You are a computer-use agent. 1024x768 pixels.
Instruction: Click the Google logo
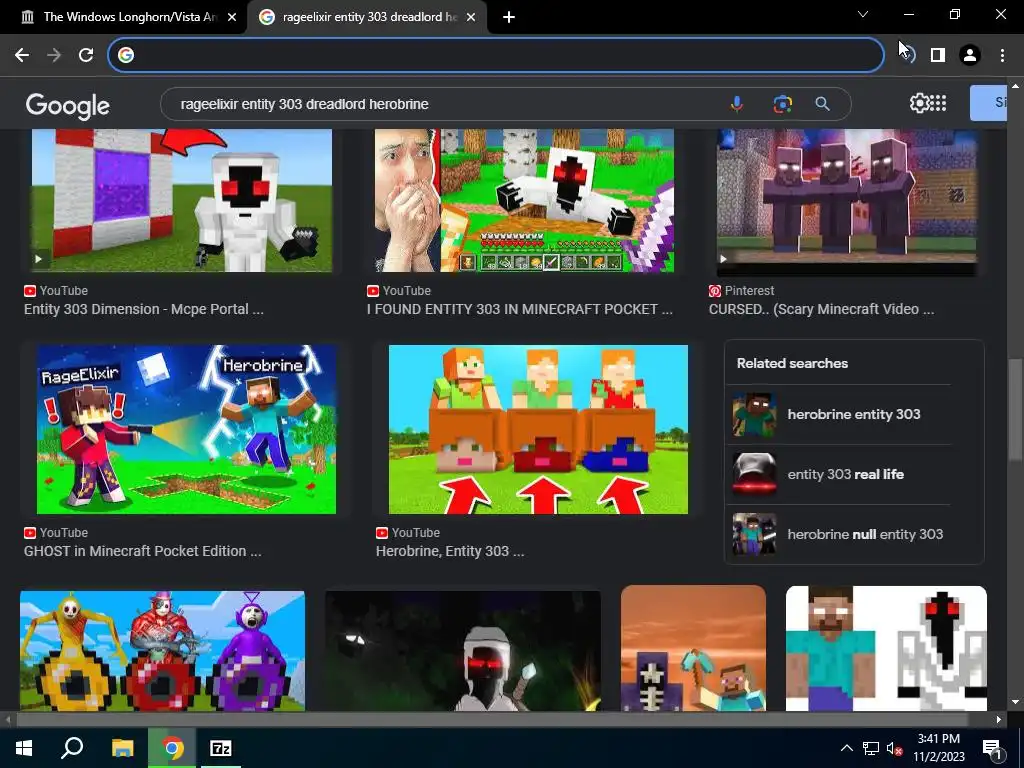[67, 105]
